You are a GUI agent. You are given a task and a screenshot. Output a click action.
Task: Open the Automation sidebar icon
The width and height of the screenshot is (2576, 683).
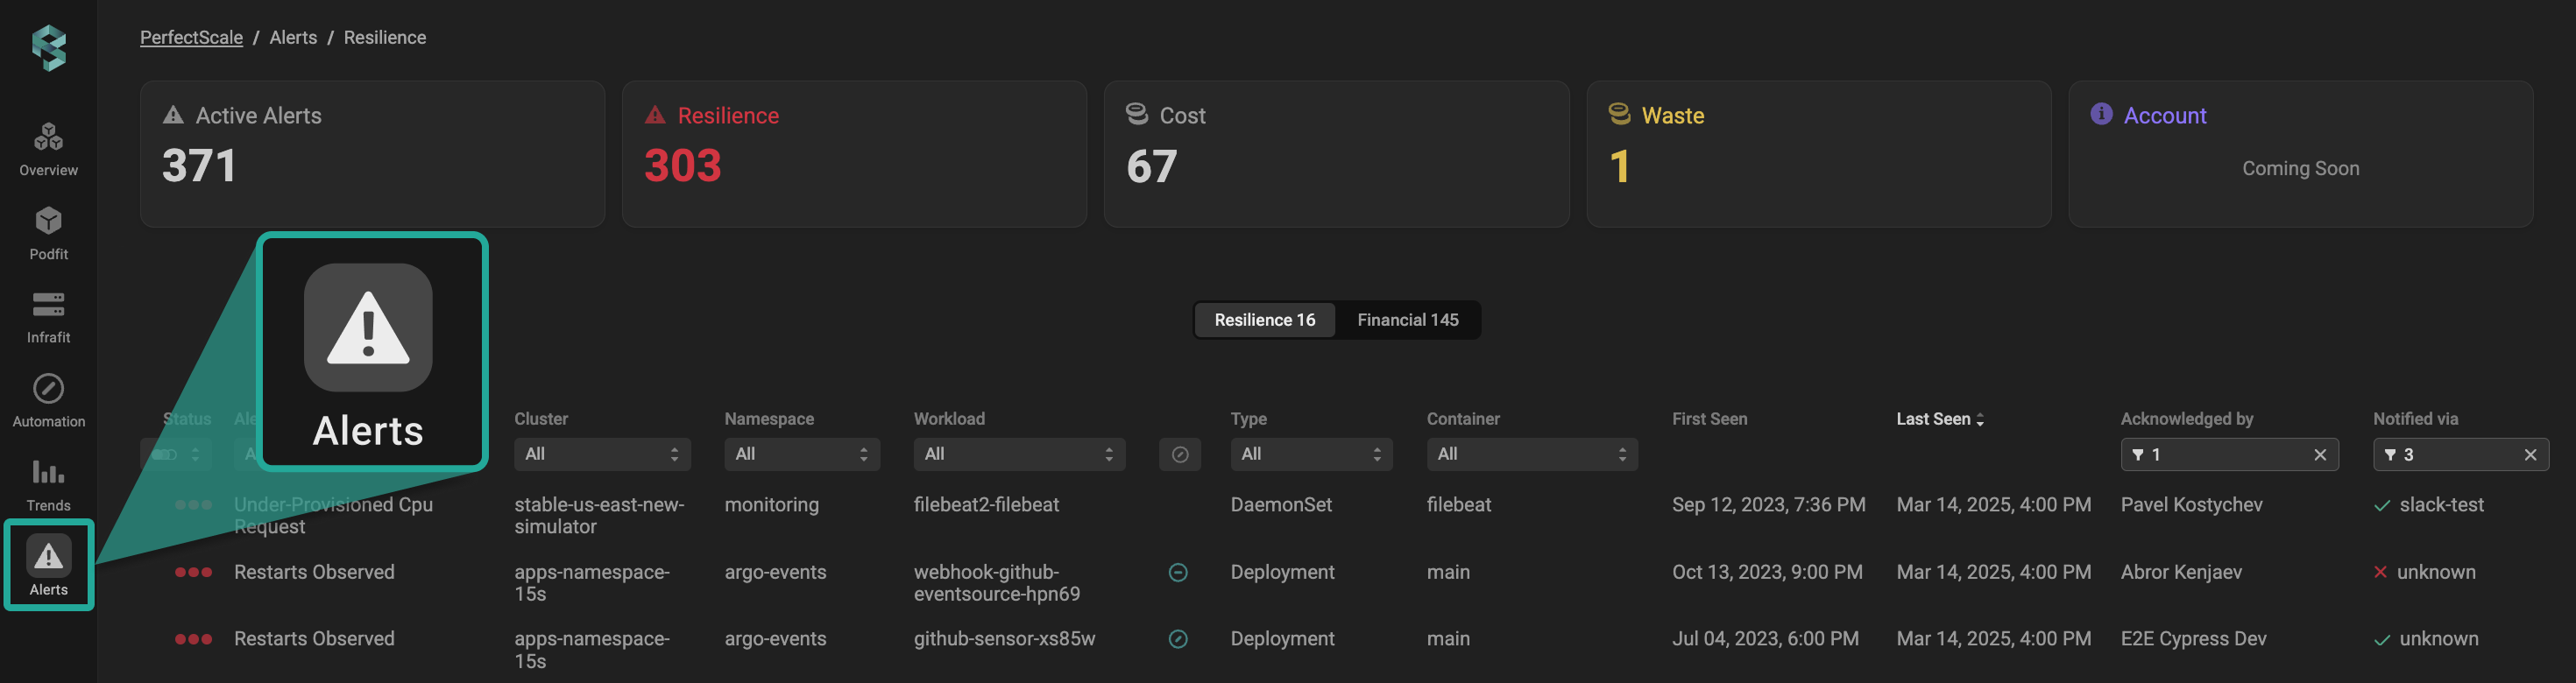click(48, 400)
